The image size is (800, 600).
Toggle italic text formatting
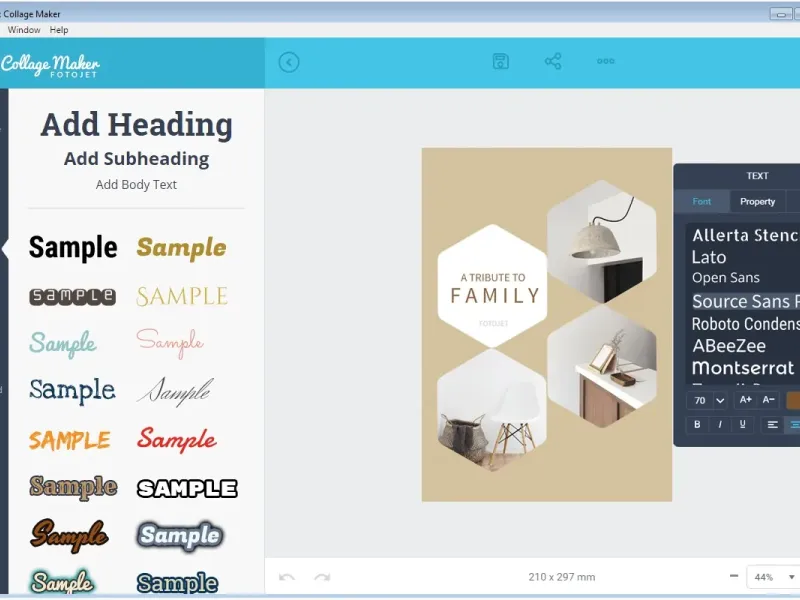click(x=720, y=424)
